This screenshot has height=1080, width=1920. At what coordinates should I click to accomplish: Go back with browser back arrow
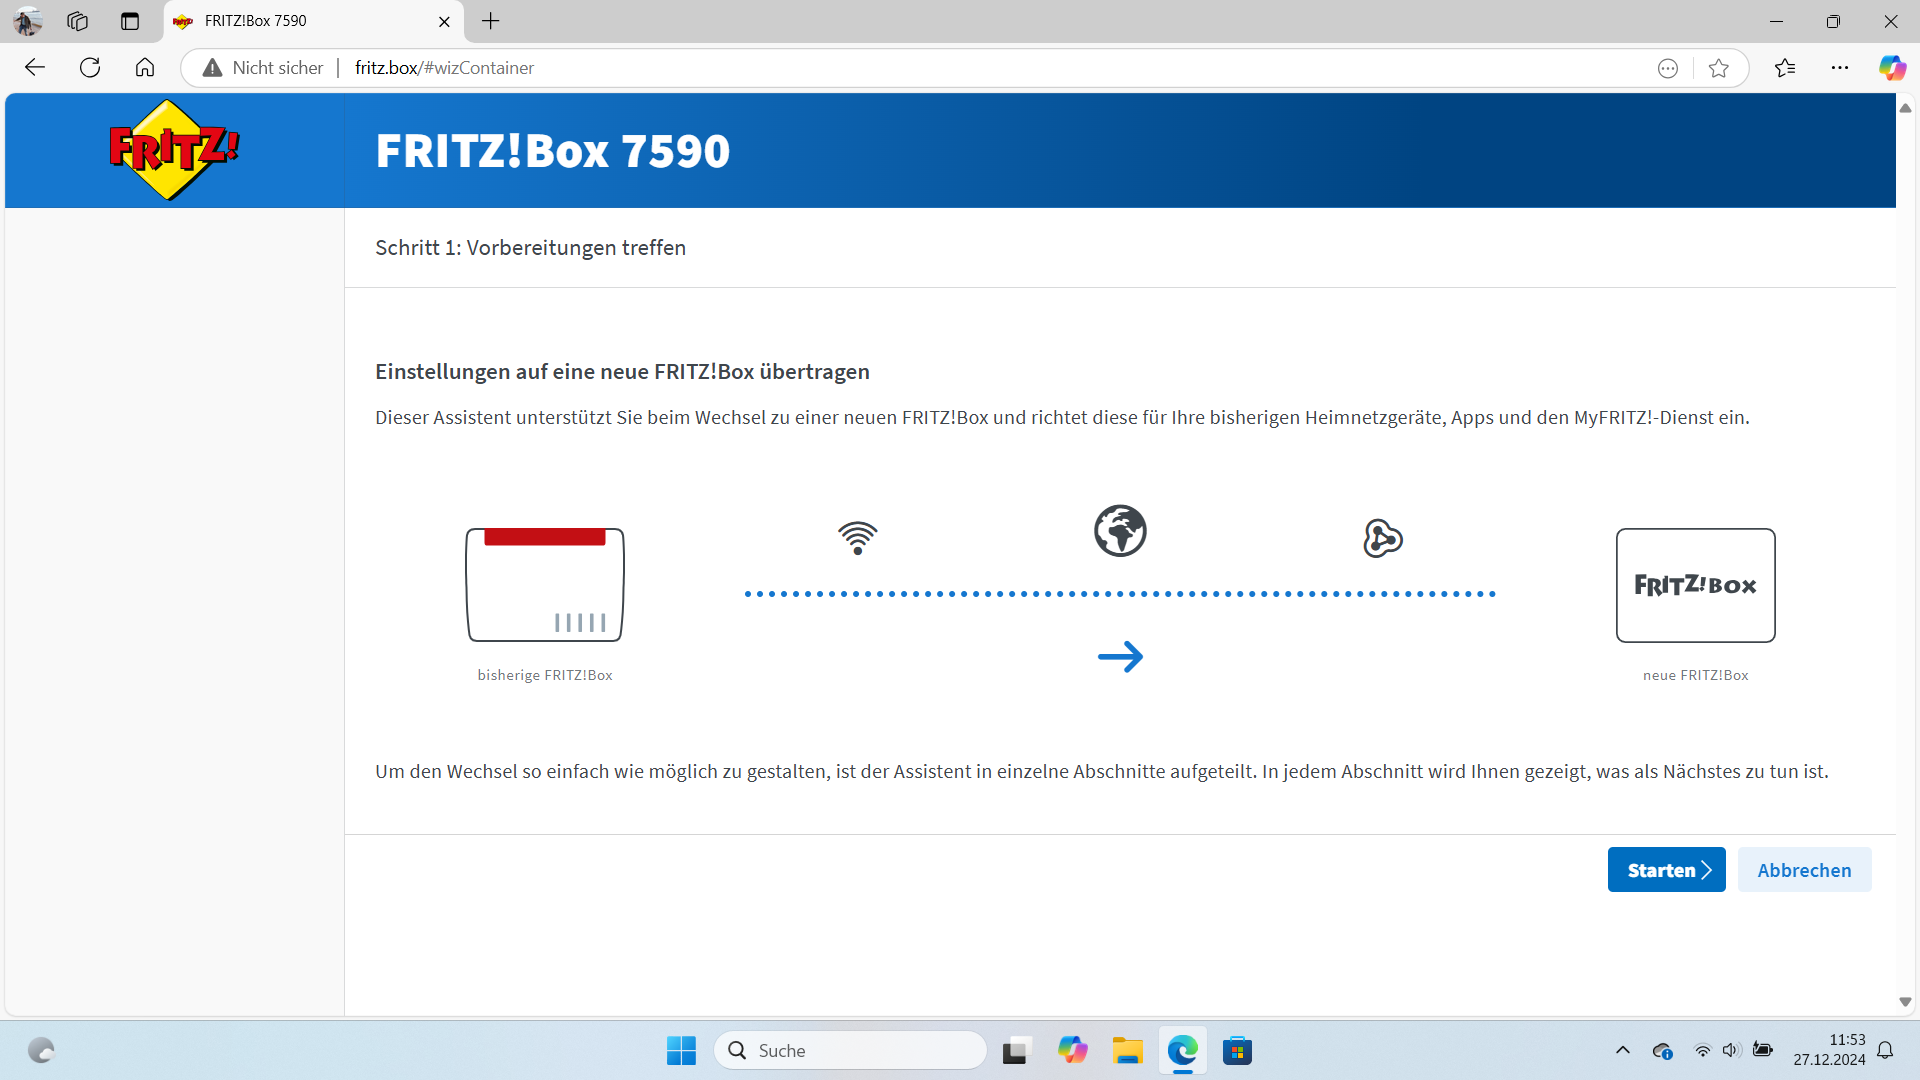click(35, 68)
